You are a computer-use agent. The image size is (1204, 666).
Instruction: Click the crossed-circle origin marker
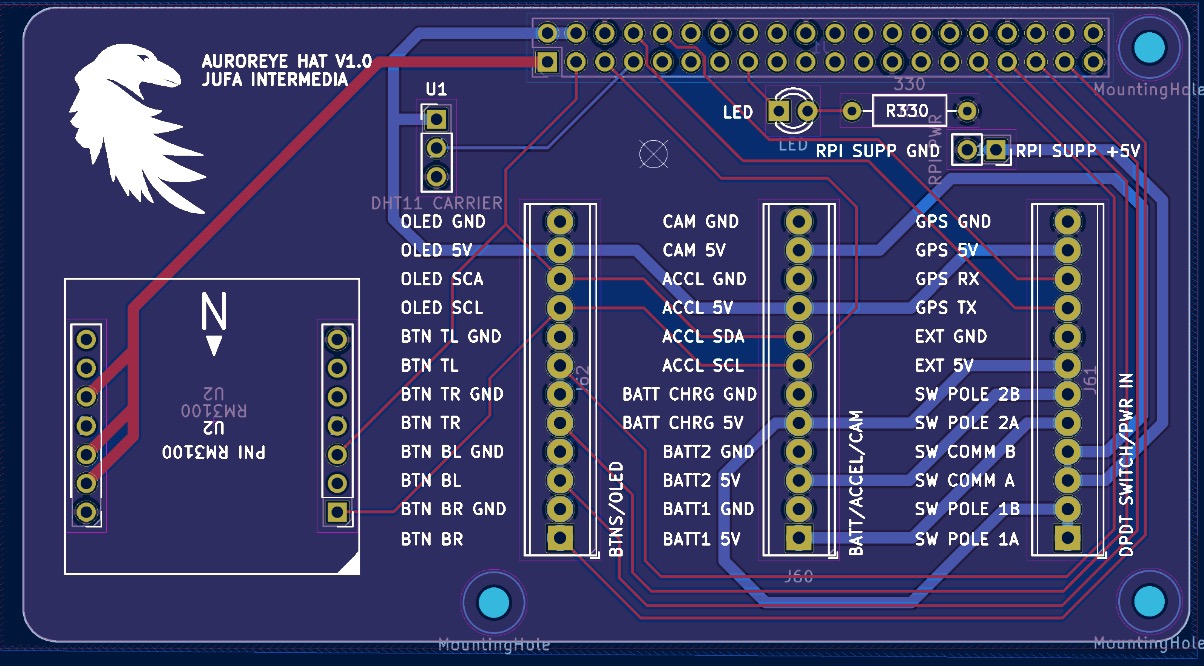[x=652, y=153]
